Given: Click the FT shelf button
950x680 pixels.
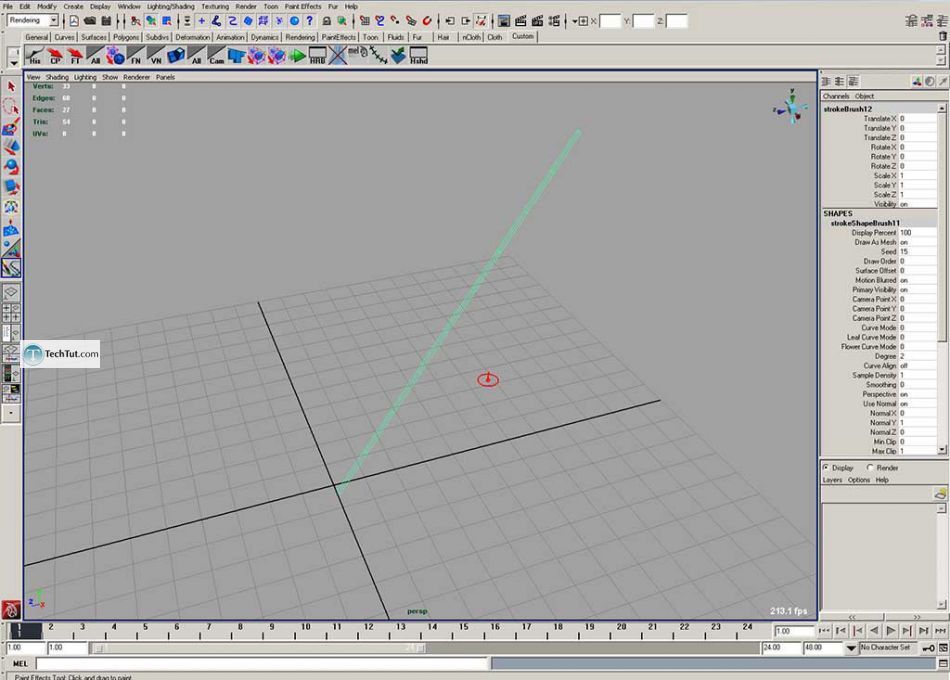Looking at the screenshot, I should [x=75, y=56].
